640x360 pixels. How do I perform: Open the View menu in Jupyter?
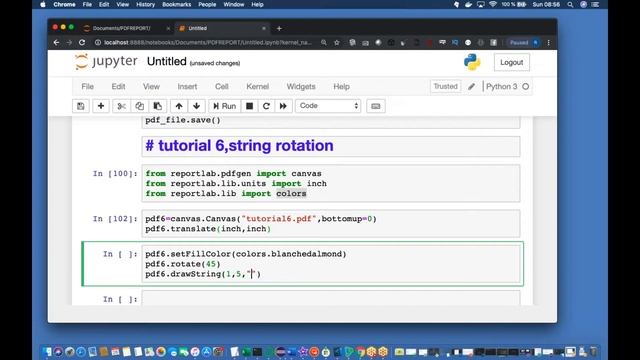coord(151,87)
